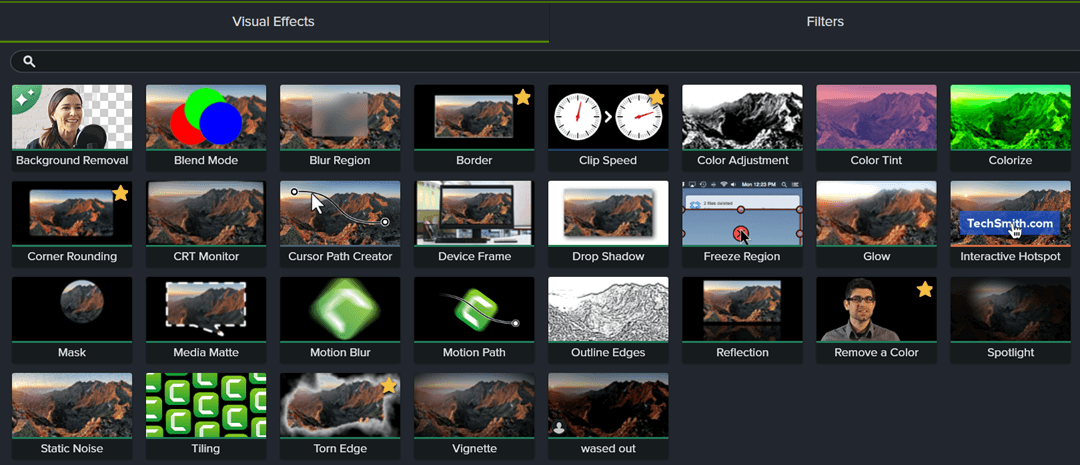Click the Vignette label text
1080x465 pixels.
click(475, 448)
